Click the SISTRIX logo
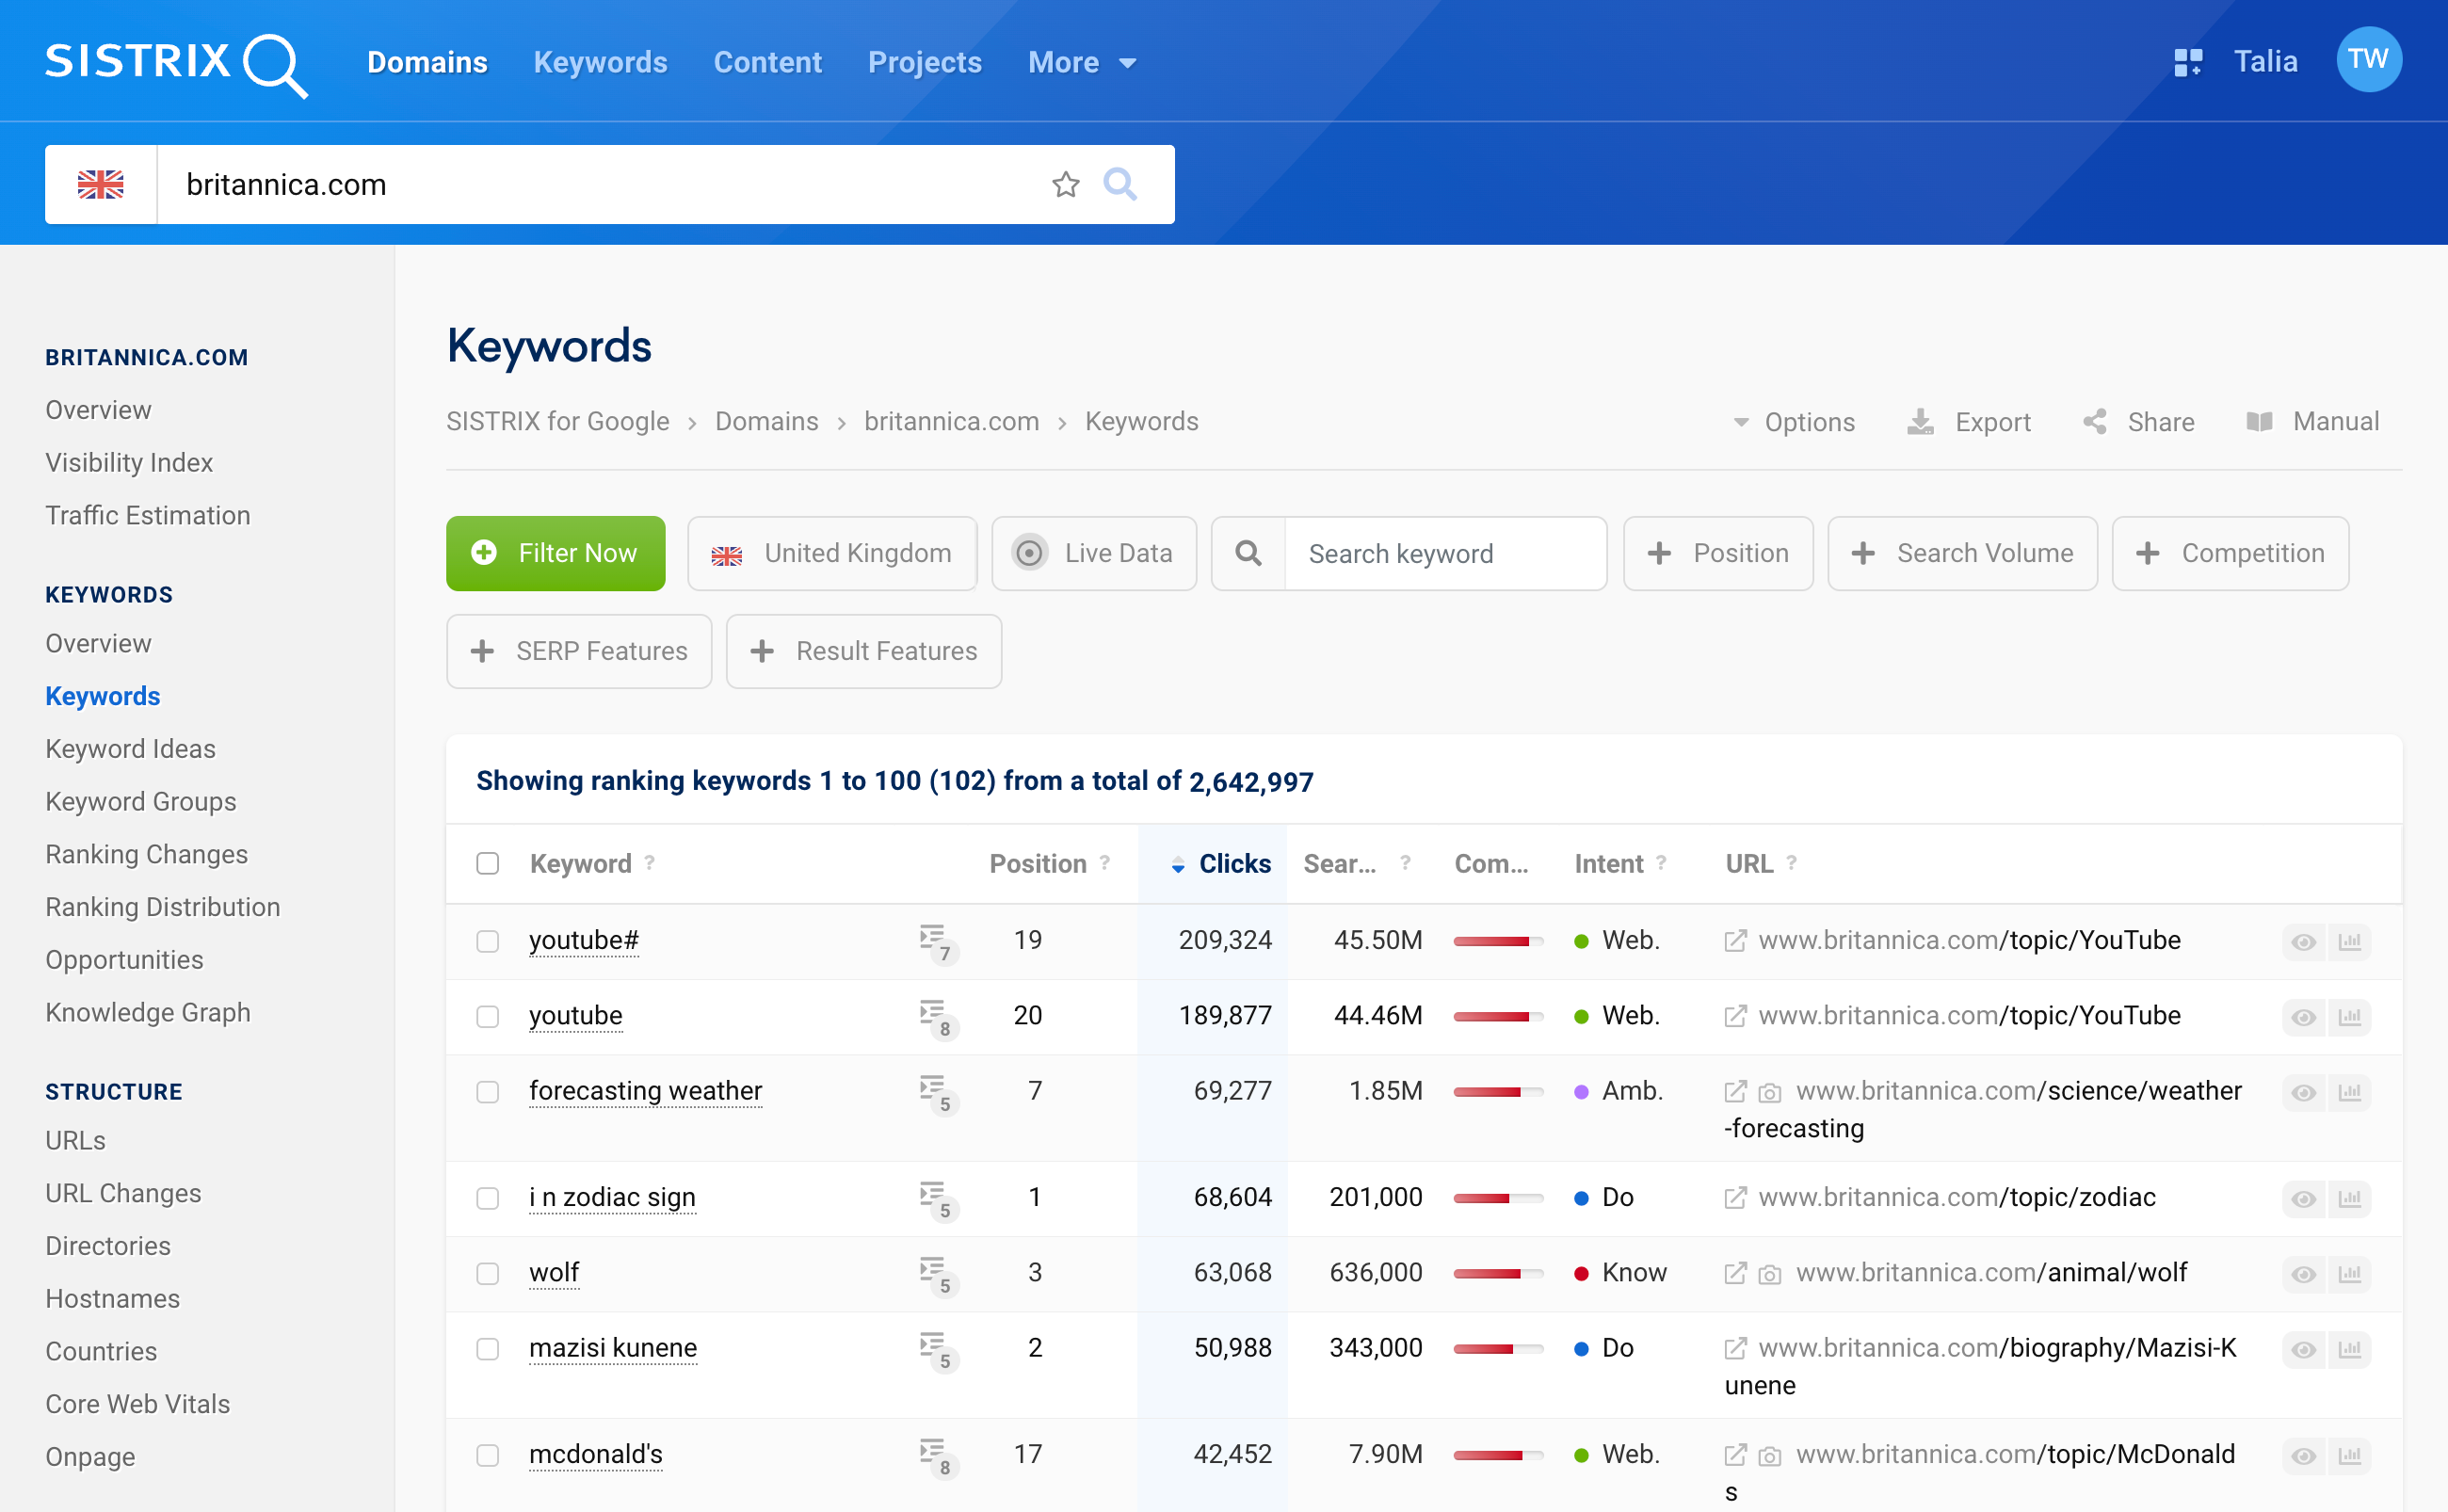This screenshot has width=2448, height=1512. [x=176, y=63]
